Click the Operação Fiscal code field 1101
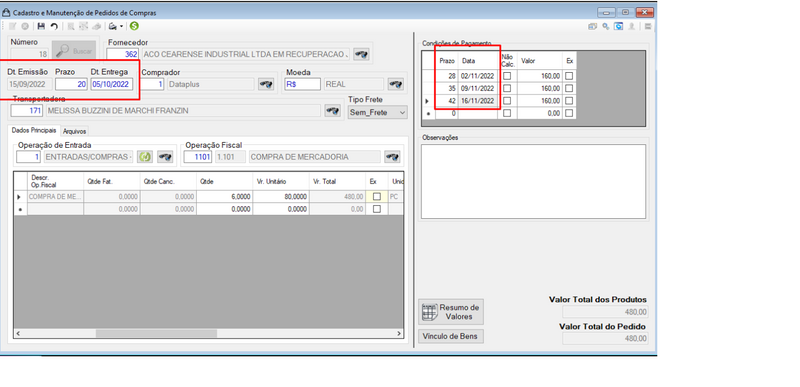This screenshot has width=800, height=387. point(198,157)
